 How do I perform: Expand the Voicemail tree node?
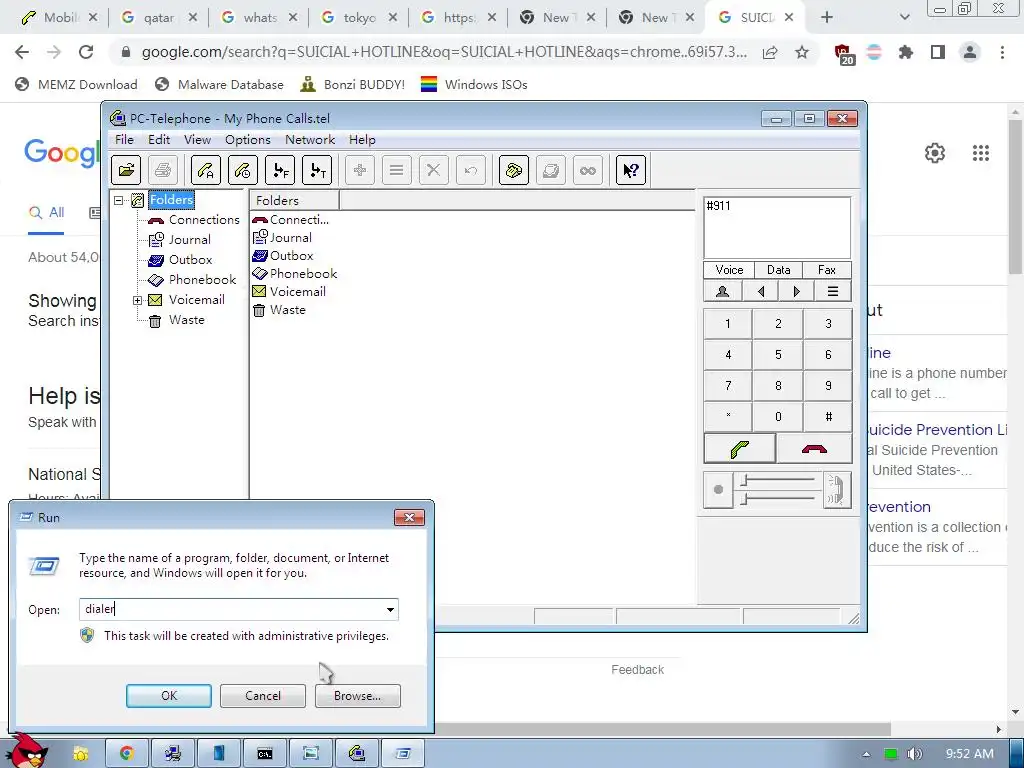pos(137,300)
